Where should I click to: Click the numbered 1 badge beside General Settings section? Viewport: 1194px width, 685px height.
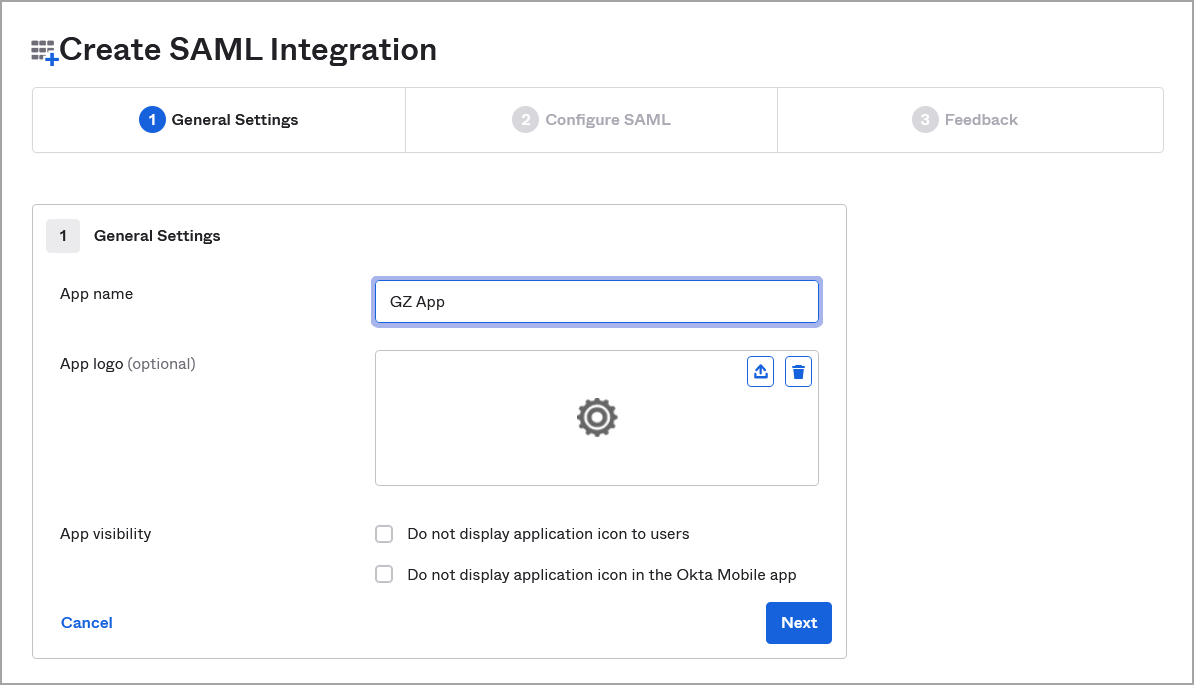(63, 235)
